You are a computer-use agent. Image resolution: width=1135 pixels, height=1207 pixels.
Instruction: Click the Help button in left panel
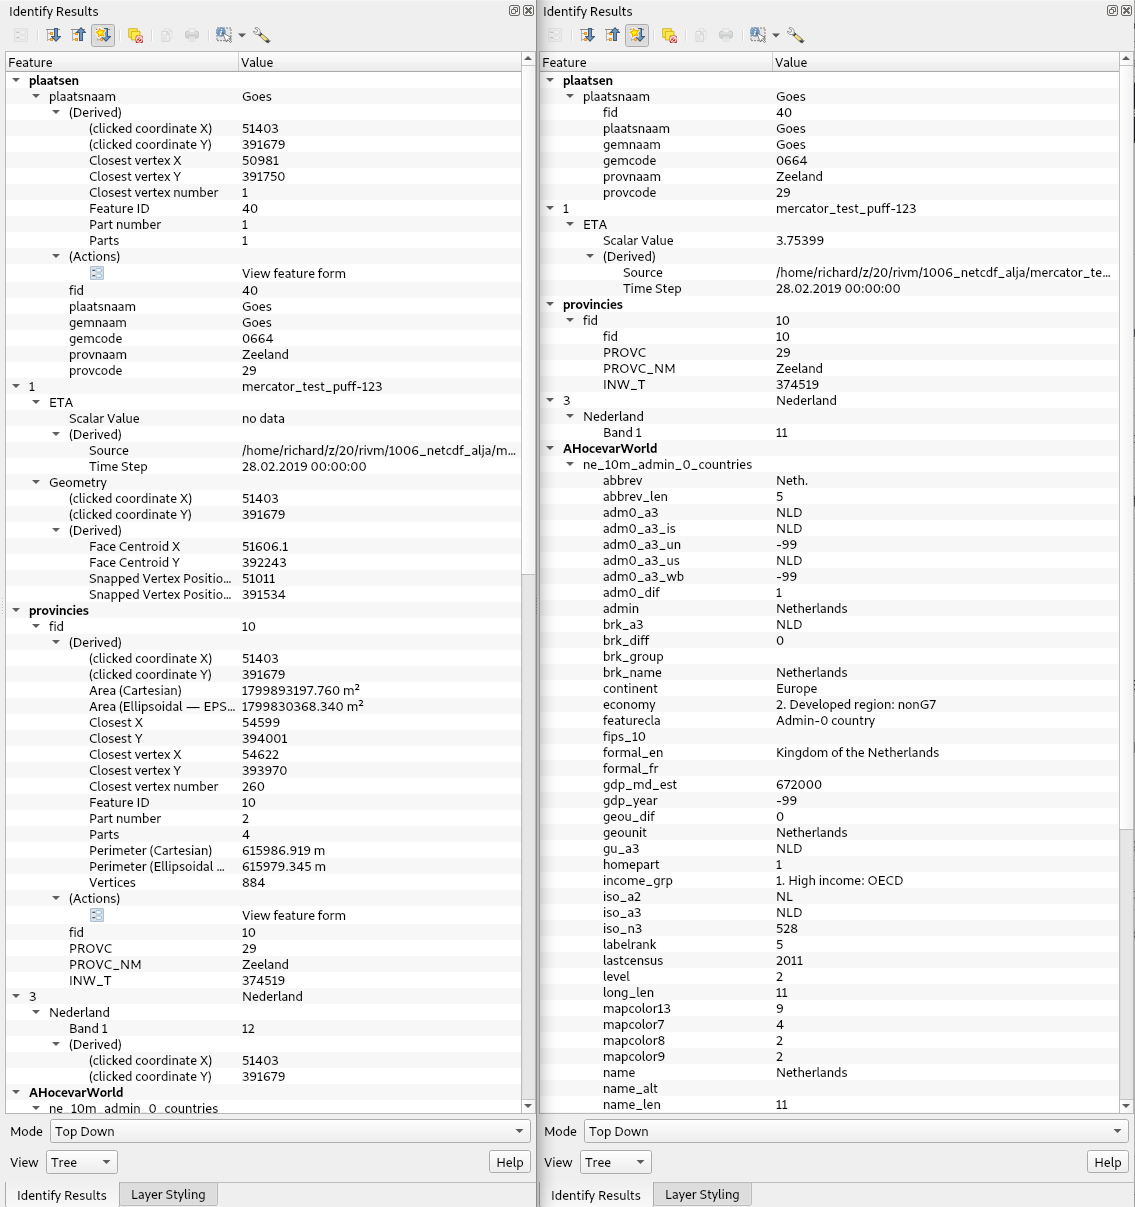(x=510, y=1162)
